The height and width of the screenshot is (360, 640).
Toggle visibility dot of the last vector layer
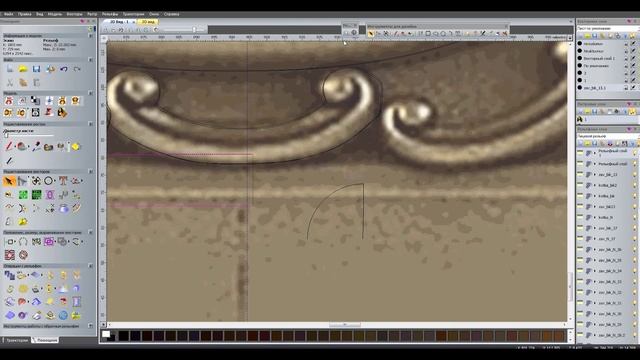tap(580, 88)
